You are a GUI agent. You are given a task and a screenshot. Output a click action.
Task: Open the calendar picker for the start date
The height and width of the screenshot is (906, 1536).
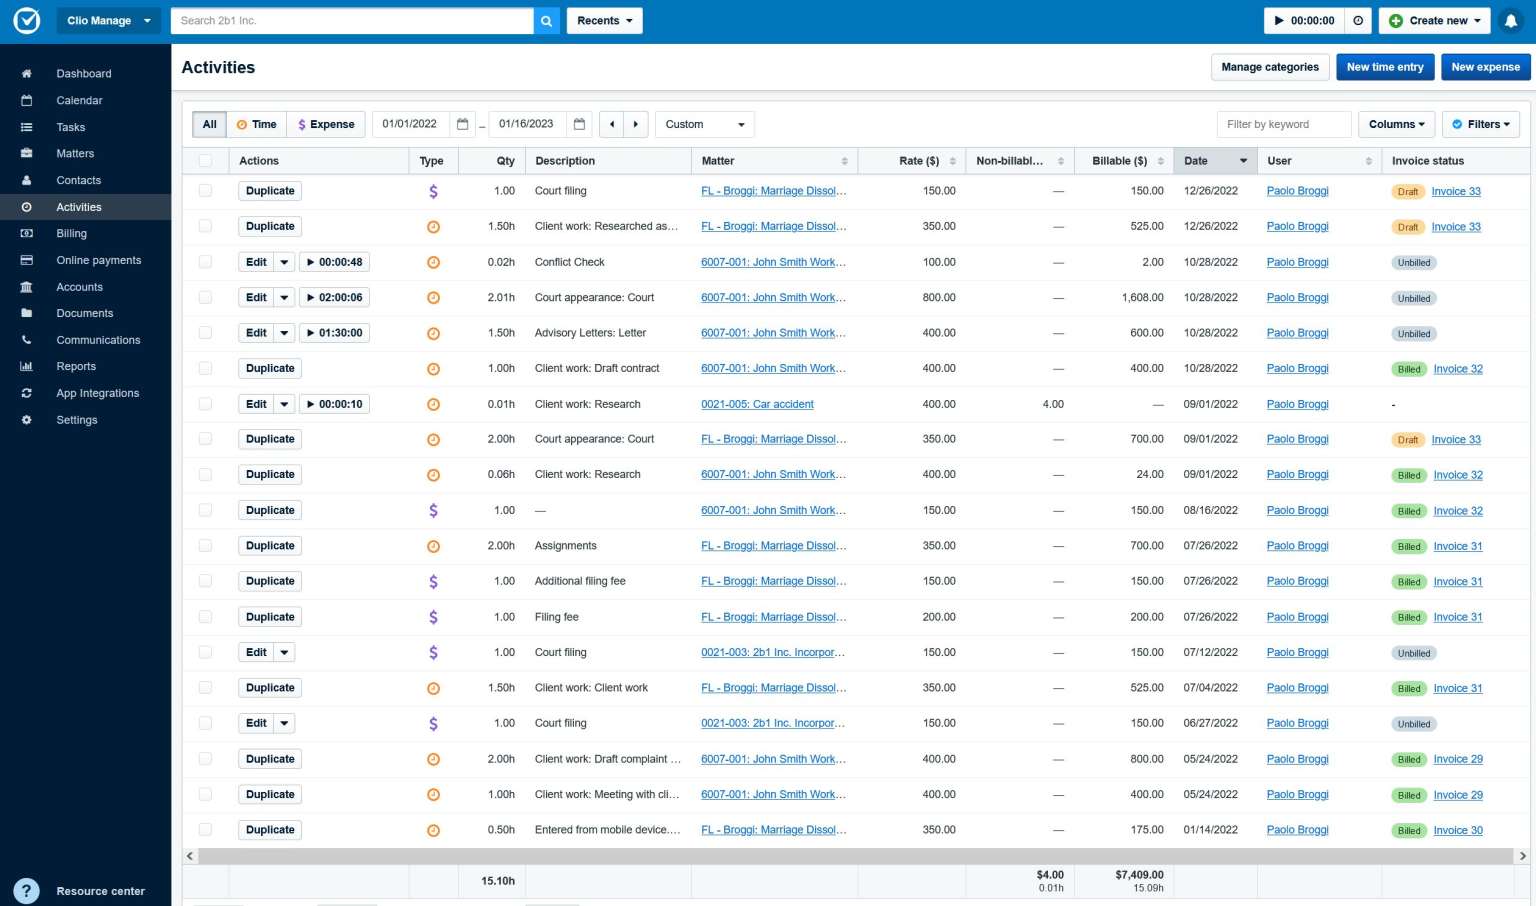[462, 123]
